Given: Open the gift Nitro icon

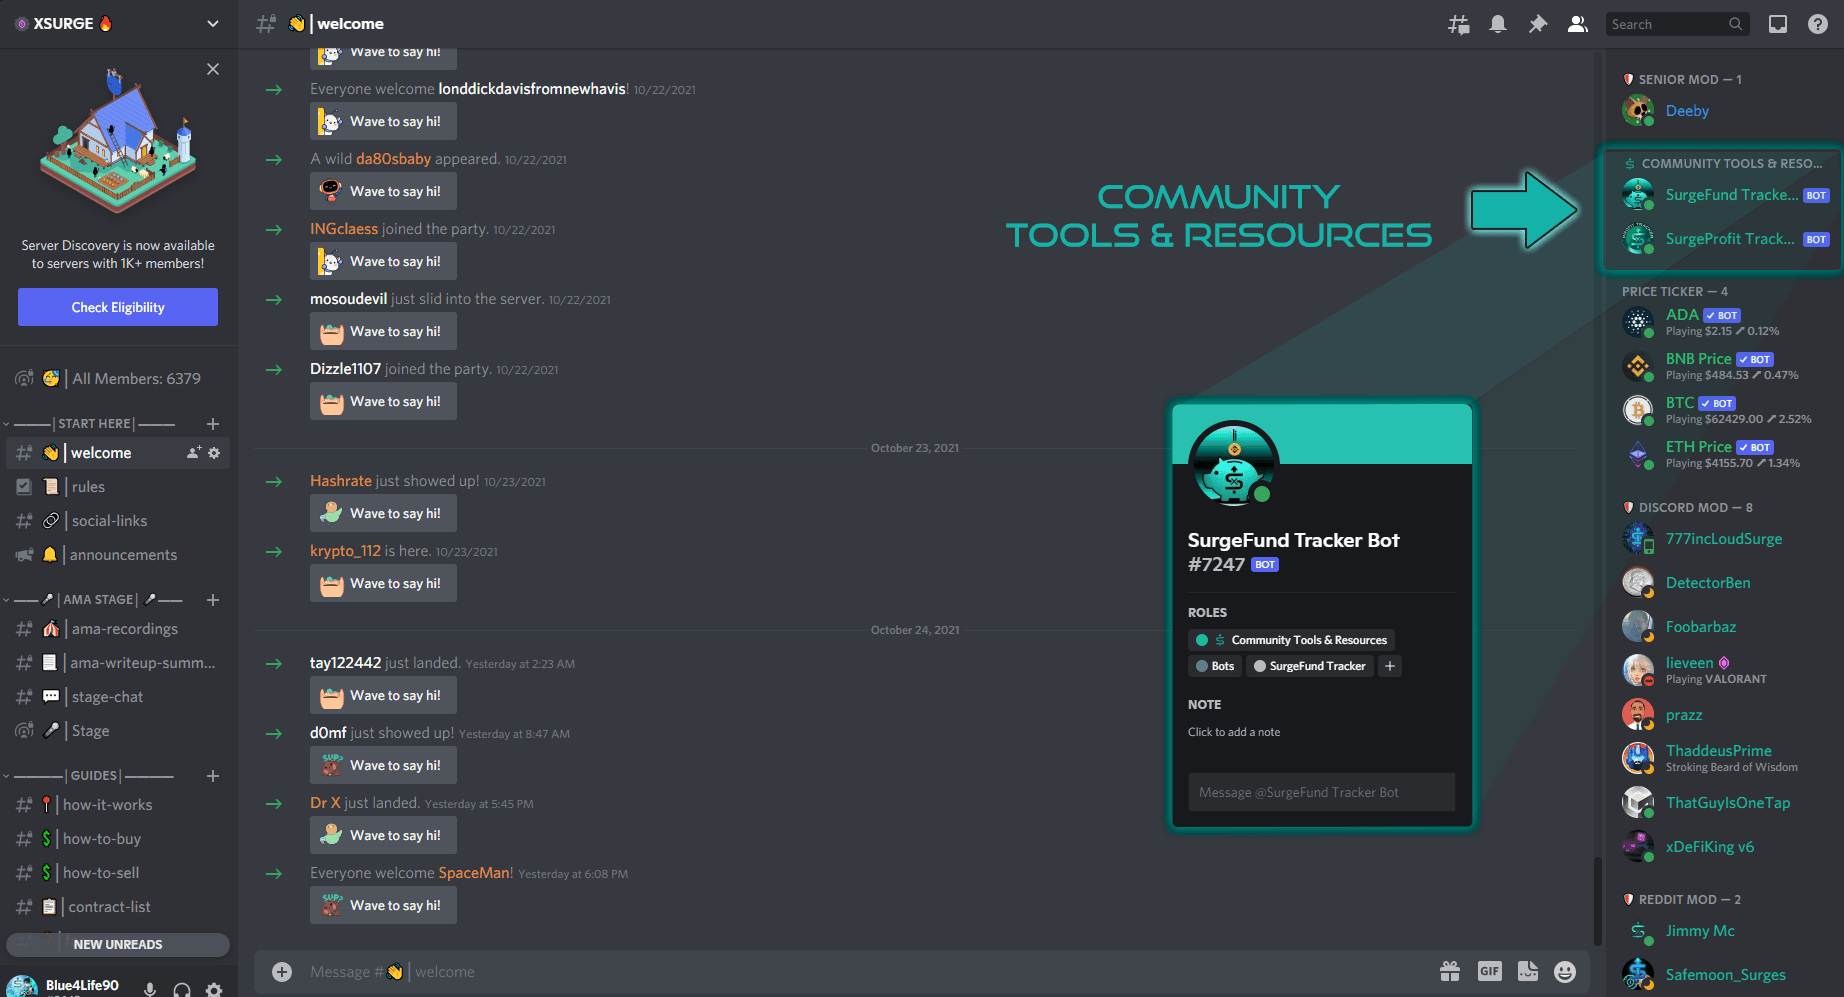Looking at the screenshot, I should tap(1450, 971).
